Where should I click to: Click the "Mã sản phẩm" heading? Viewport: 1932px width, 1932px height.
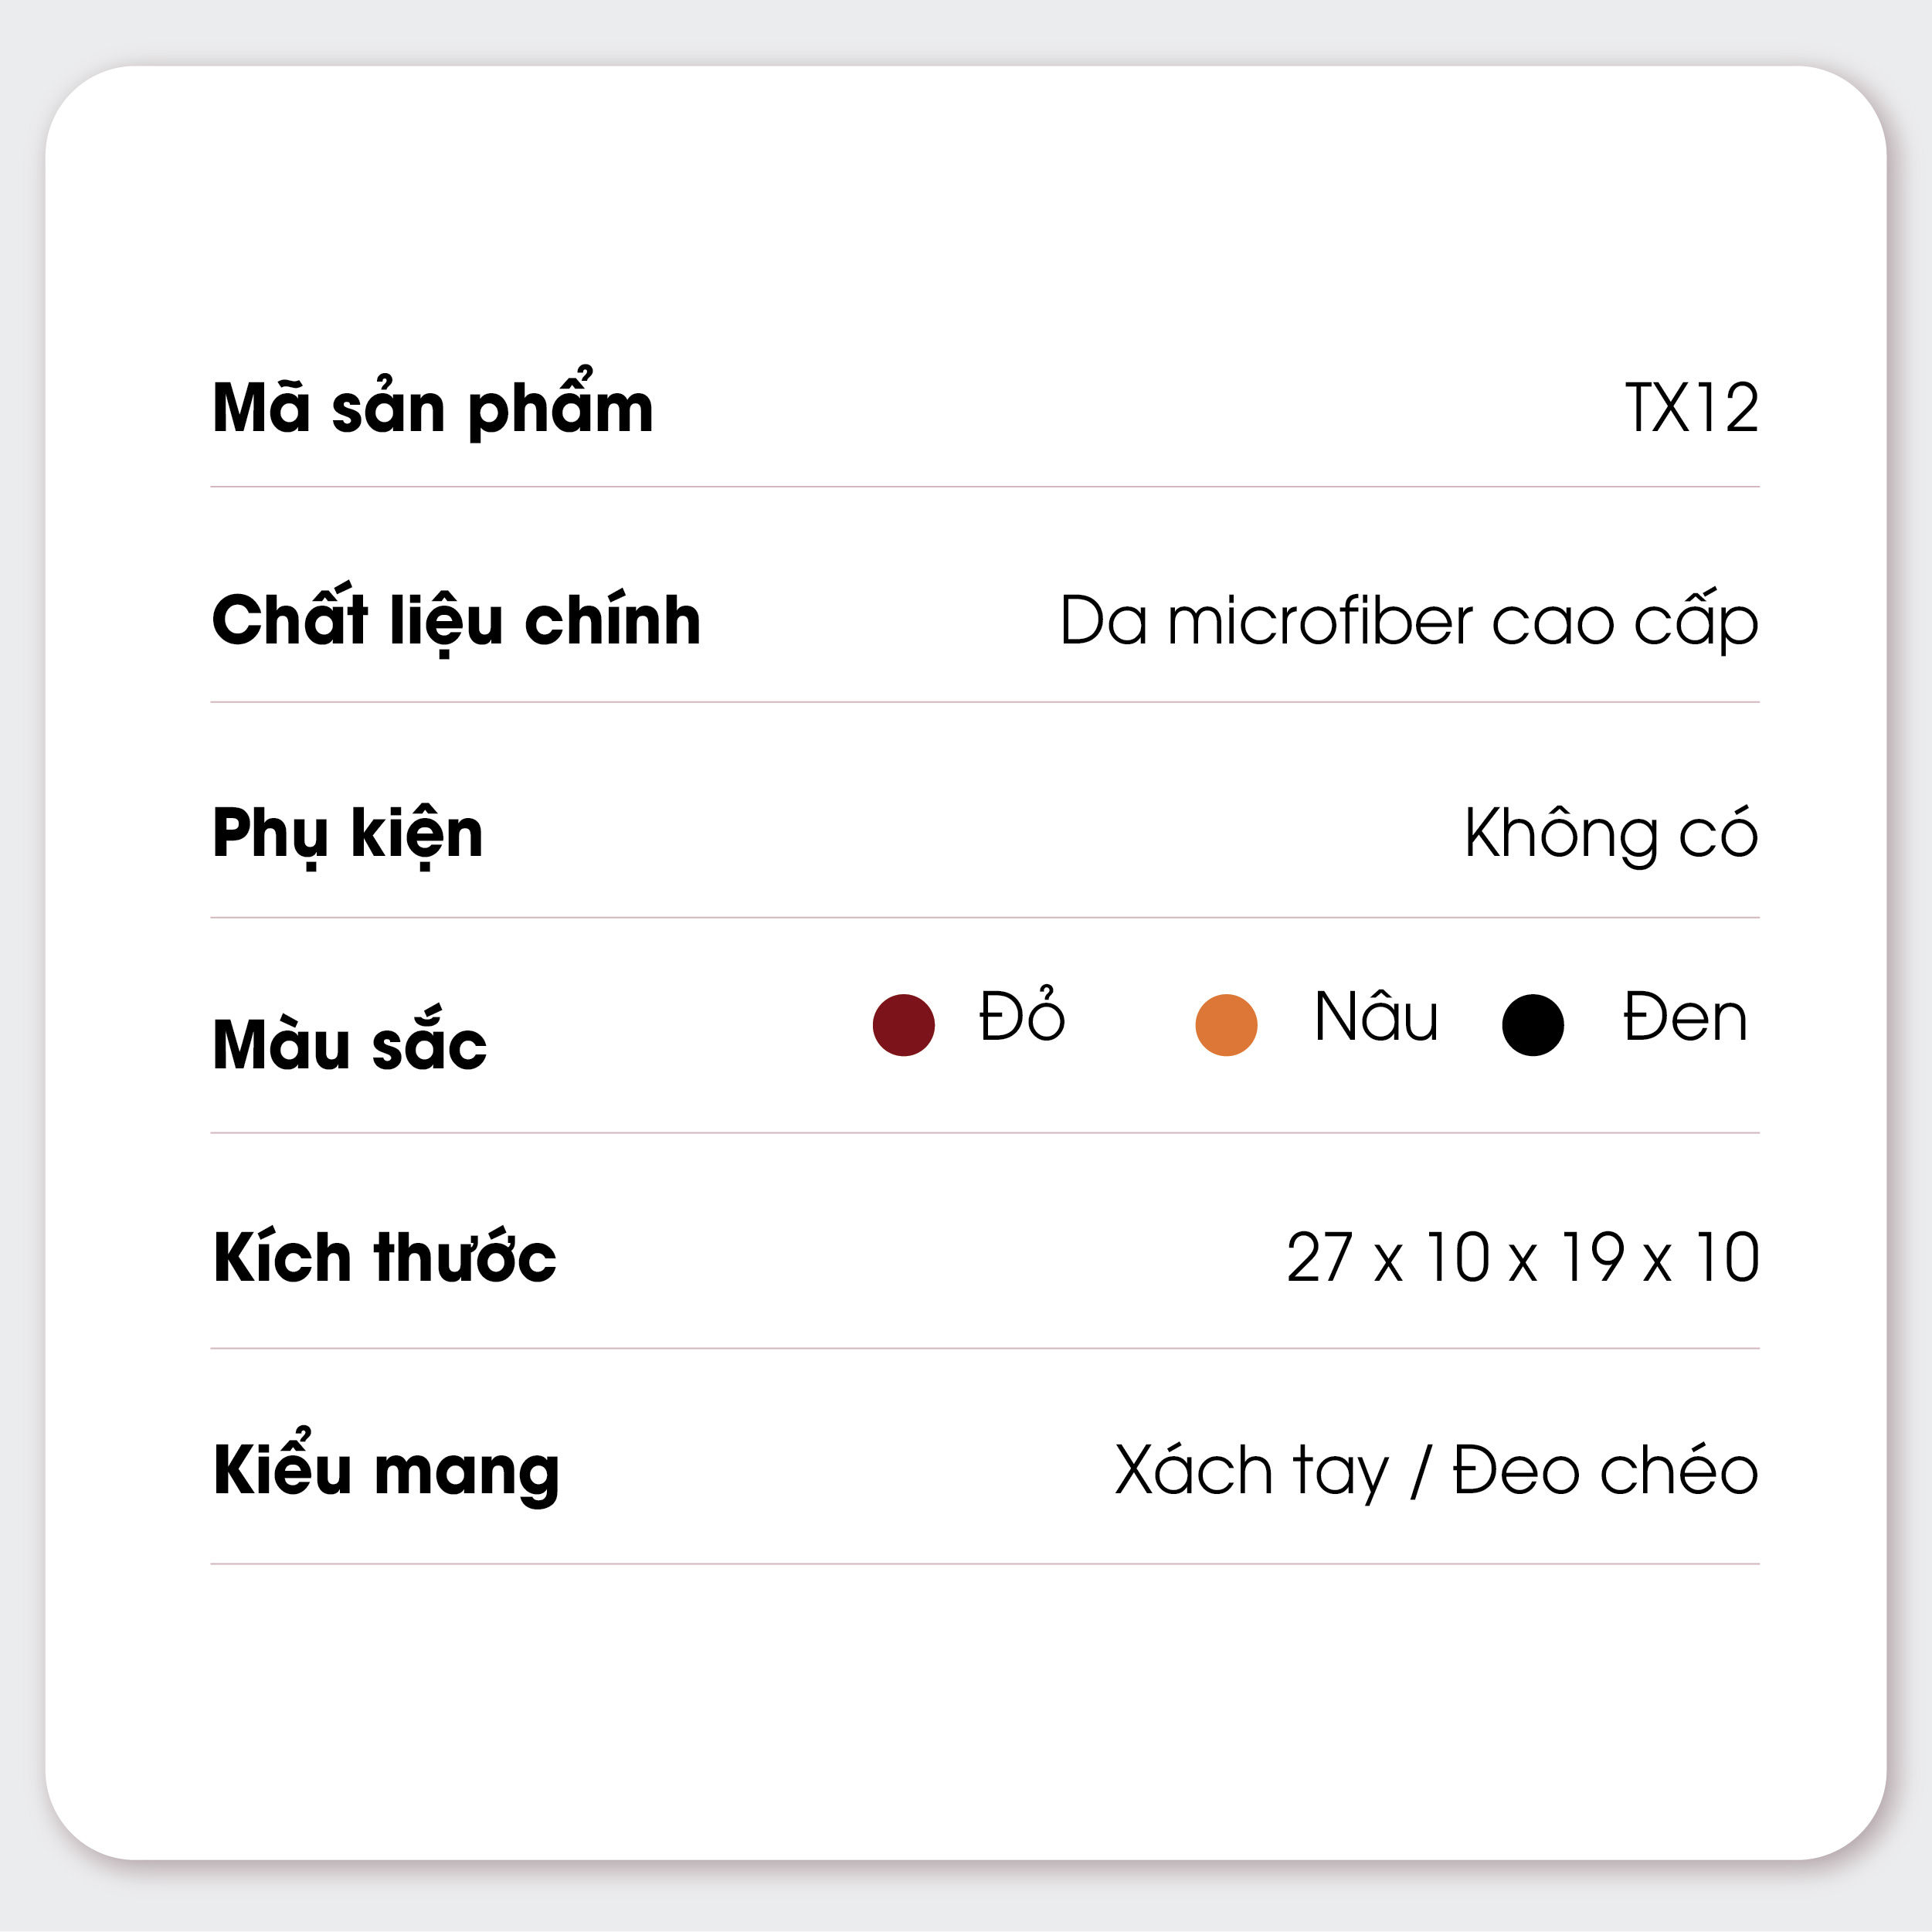[433, 408]
